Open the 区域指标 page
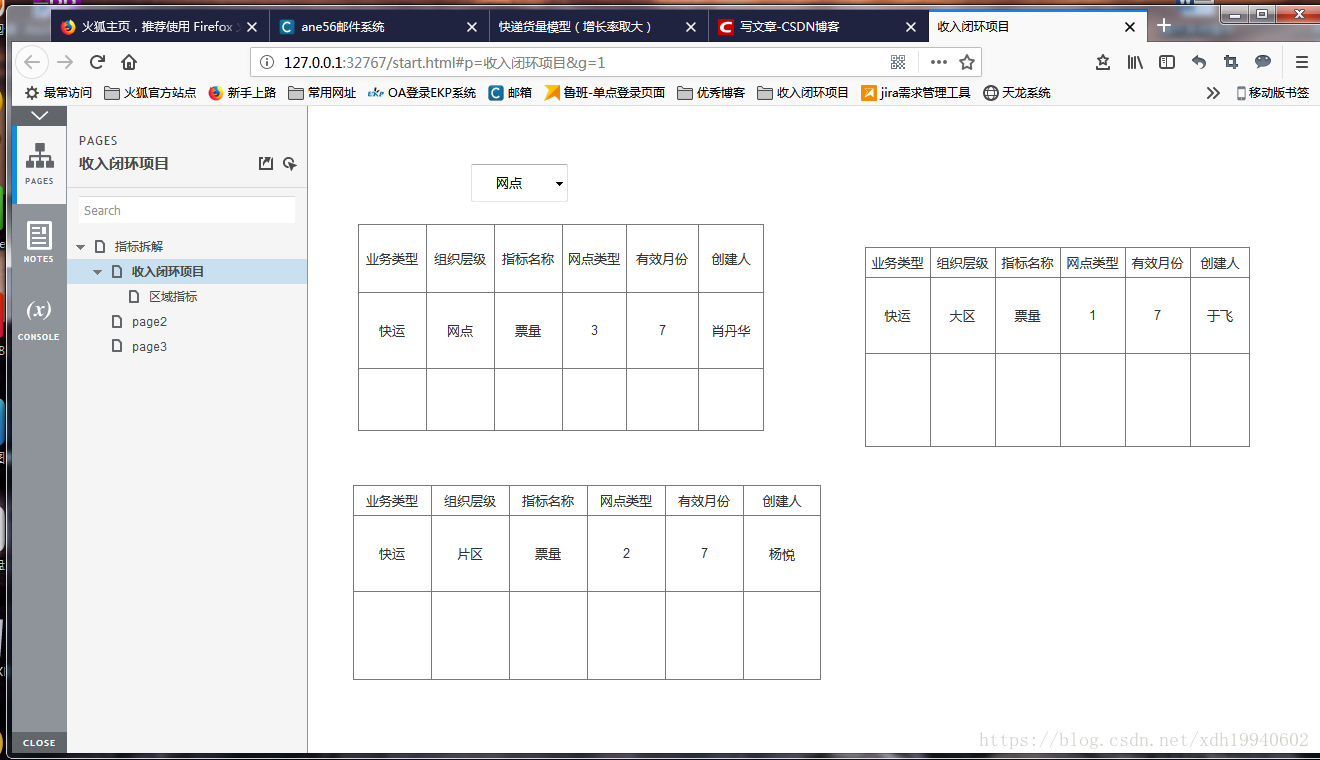Viewport: 1320px width, 760px height. [173, 297]
